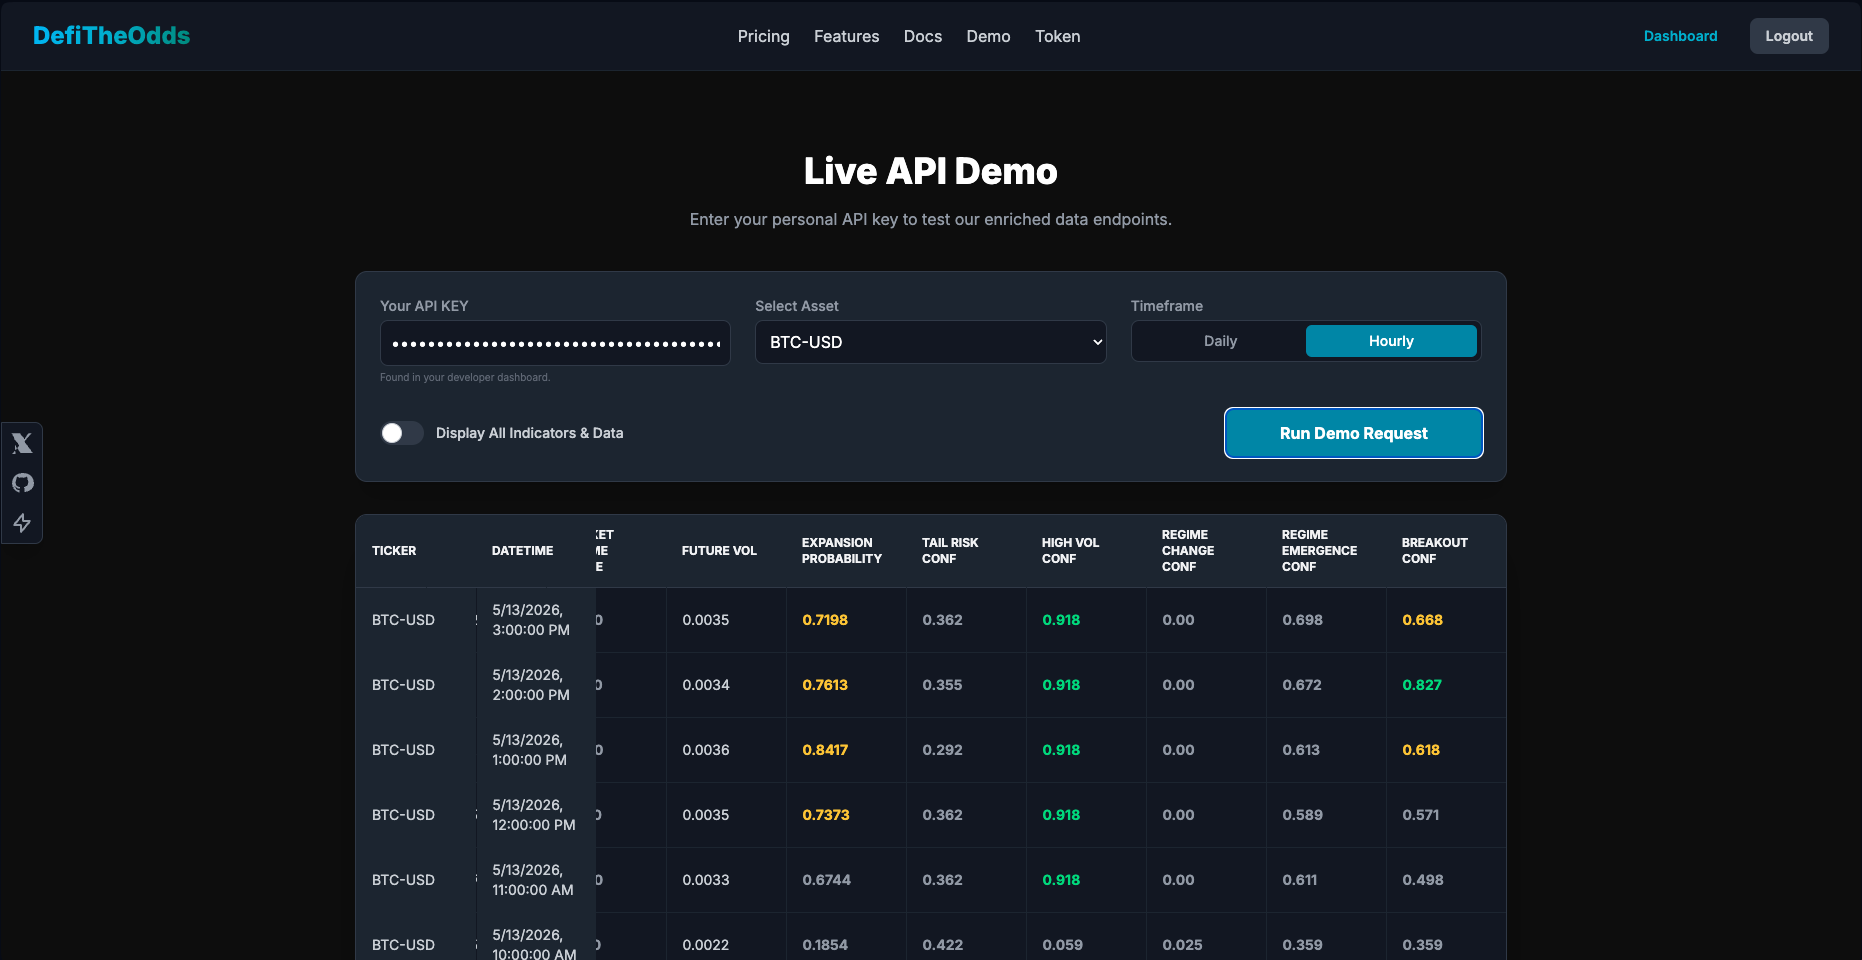The image size is (1862, 960).
Task: Open the Token navigation item
Action: tap(1058, 36)
